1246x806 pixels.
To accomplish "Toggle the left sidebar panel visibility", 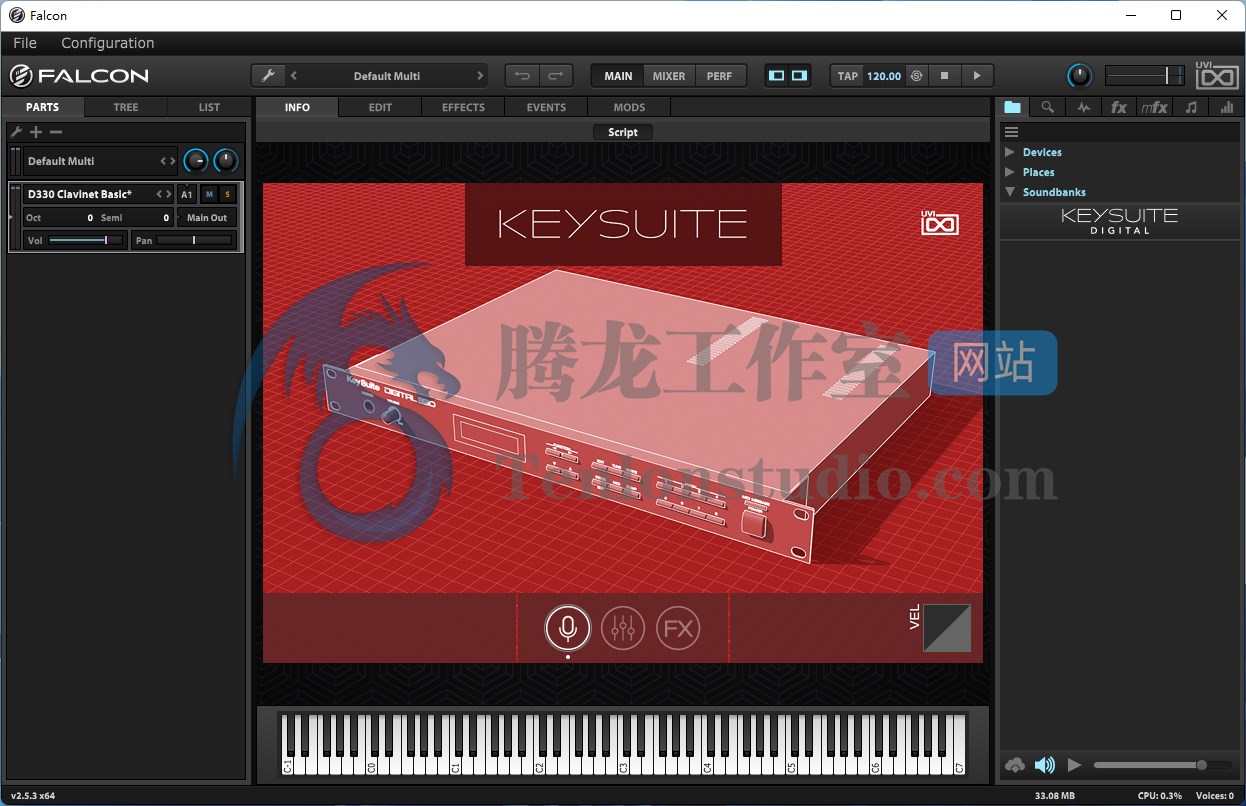I will 777,76.
